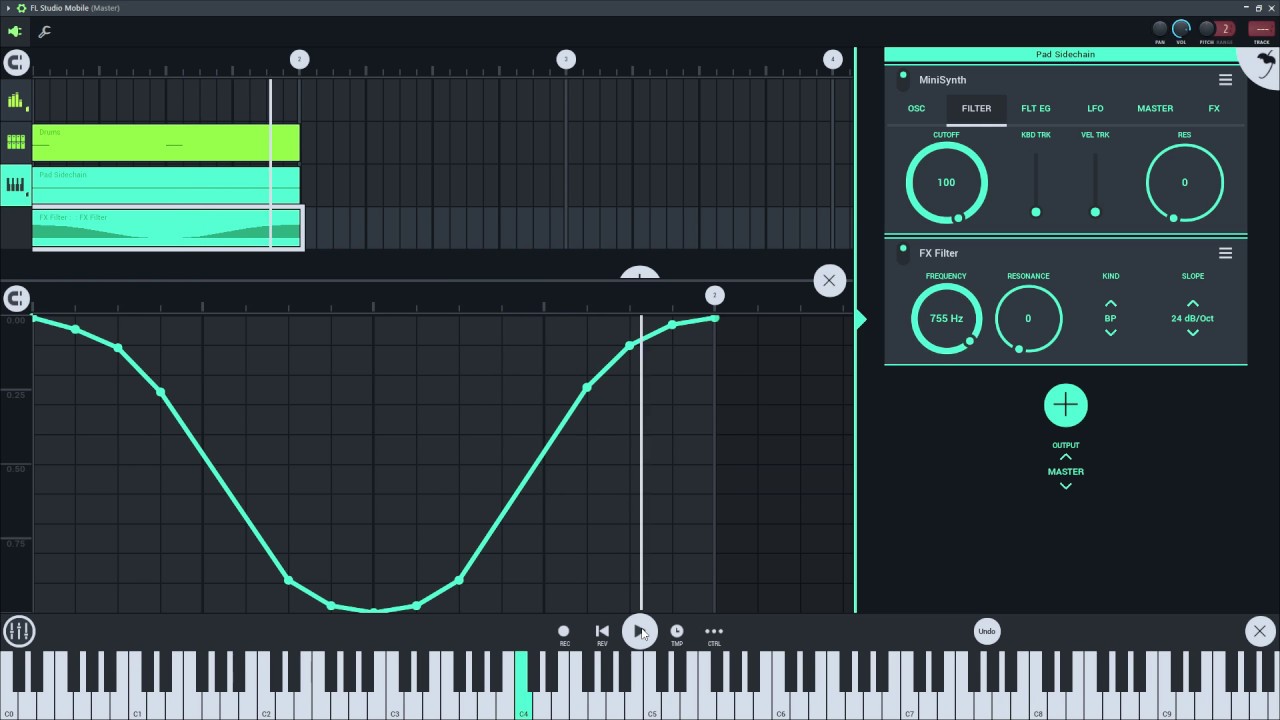The height and width of the screenshot is (720, 1280).
Task: Select the Pad Sidechain clip
Action: pyautogui.click(x=166, y=185)
